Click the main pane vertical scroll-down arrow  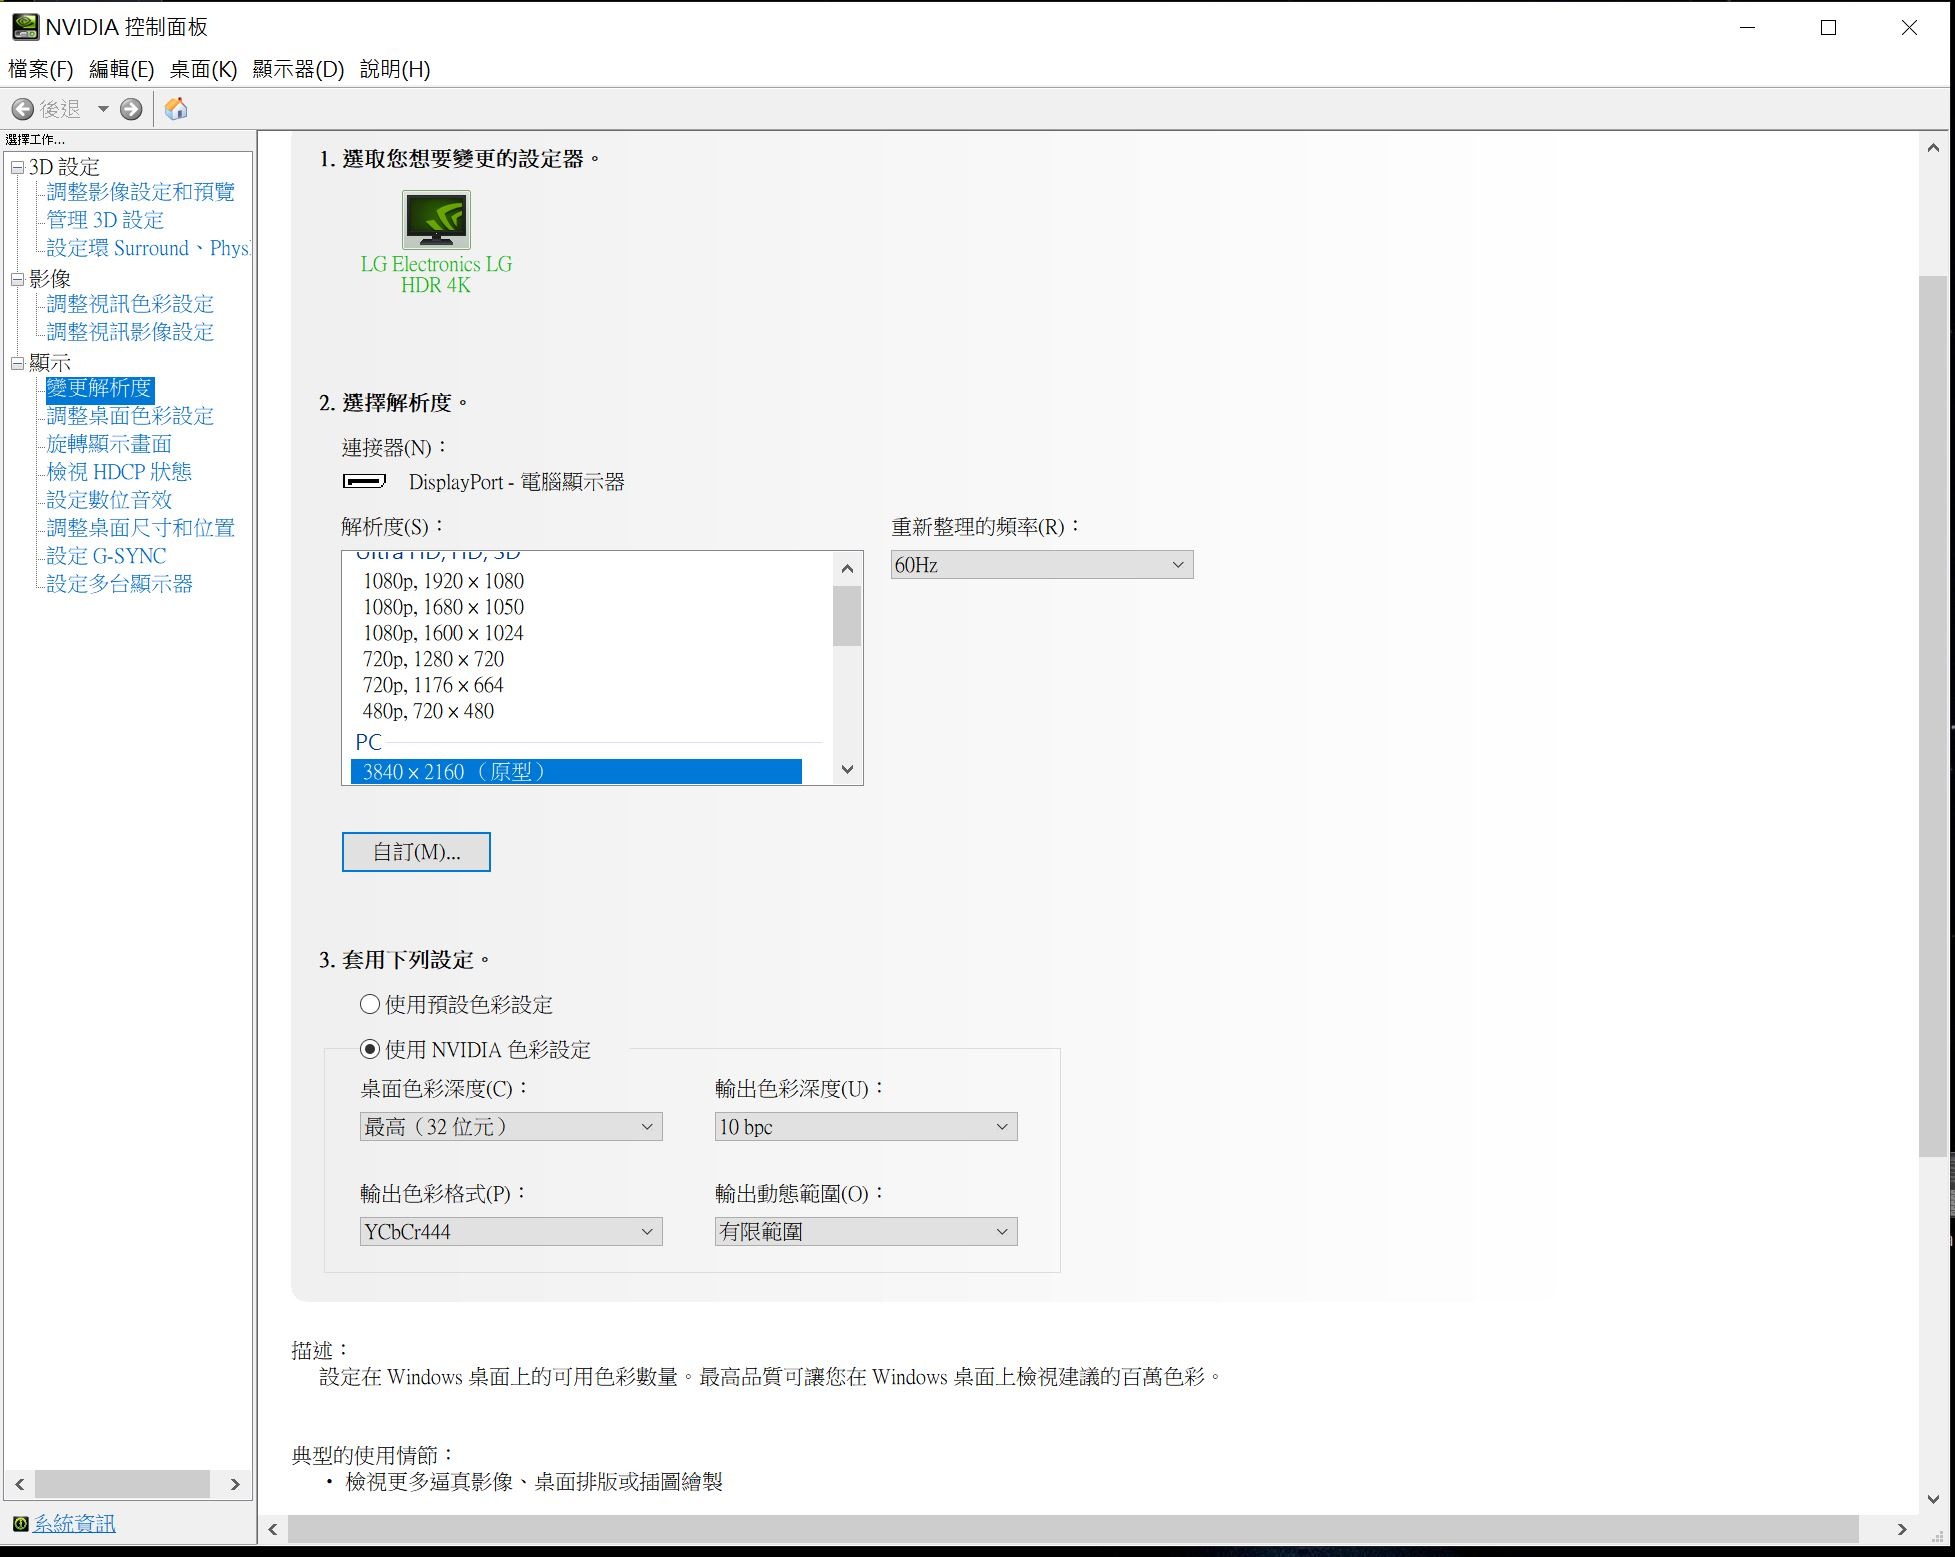click(1933, 1499)
